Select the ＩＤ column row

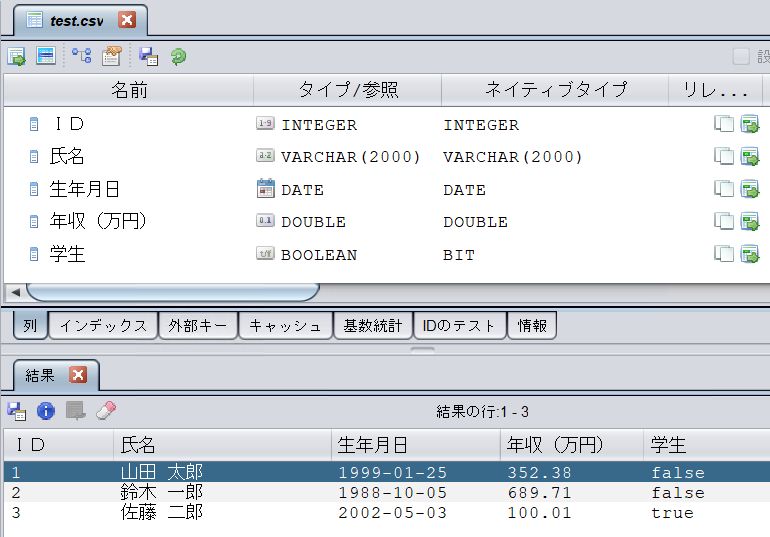[386, 124]
